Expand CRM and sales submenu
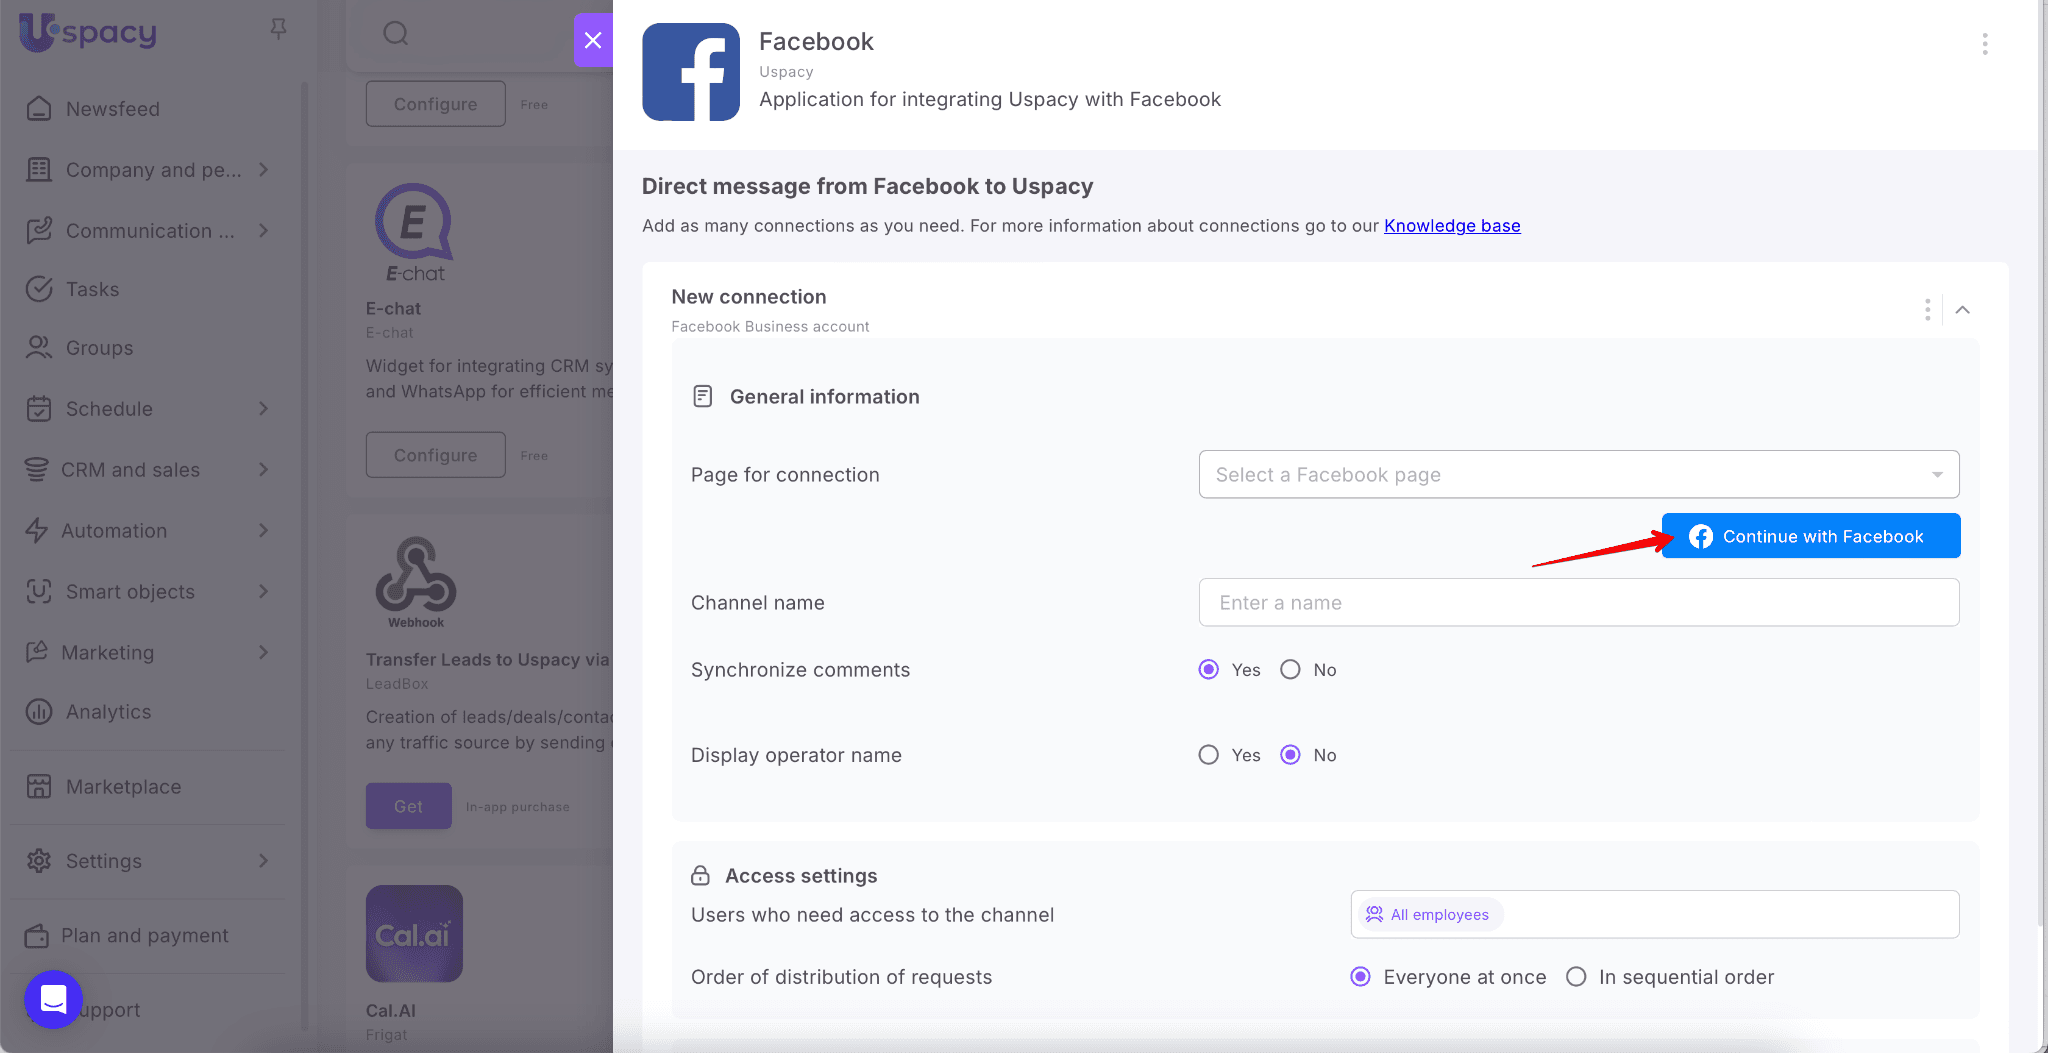This screenshot has height=1053, width=2048. [x=264, y=470]
